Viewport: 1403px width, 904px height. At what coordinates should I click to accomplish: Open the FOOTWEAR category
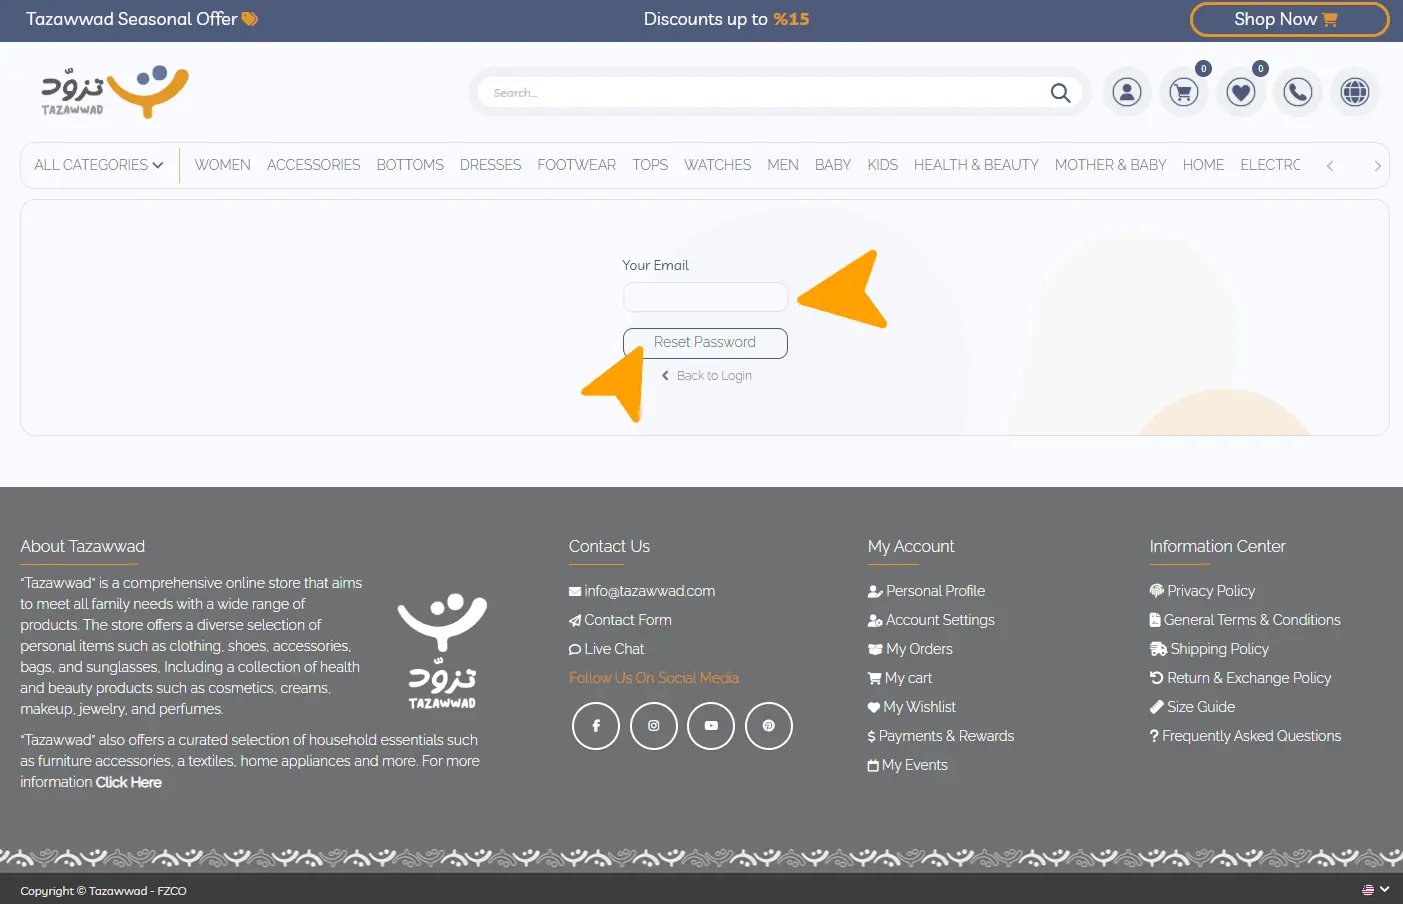pyautogui.click(x=576, y=165)
